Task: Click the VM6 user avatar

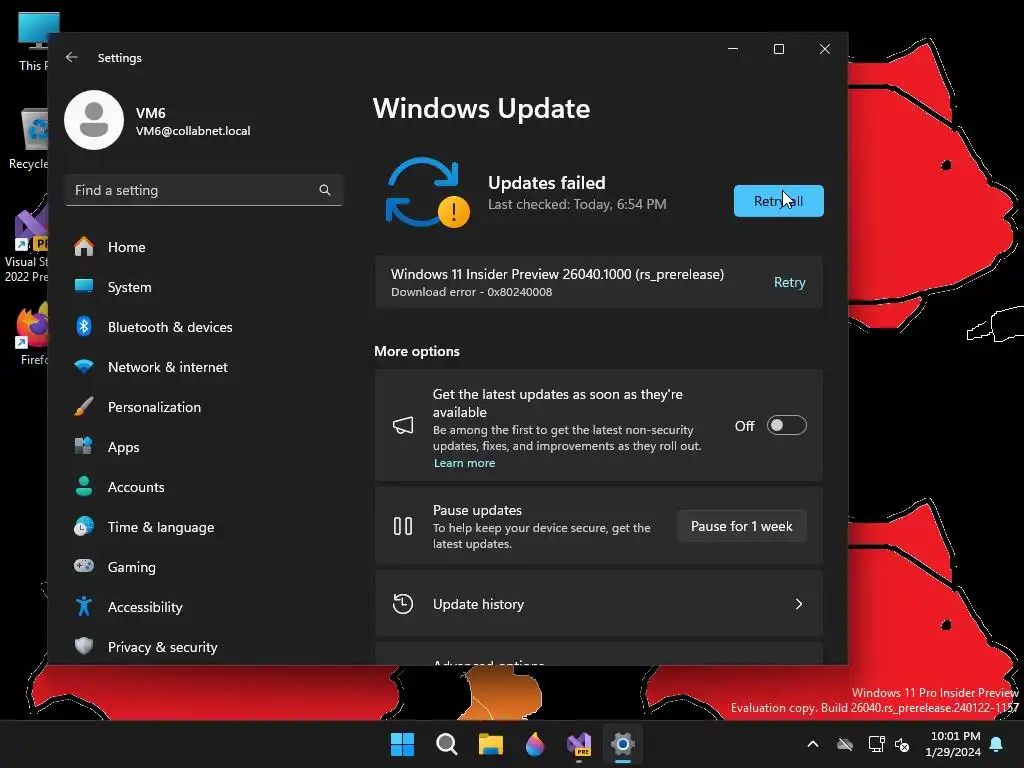Action: [x=94, y=120]
